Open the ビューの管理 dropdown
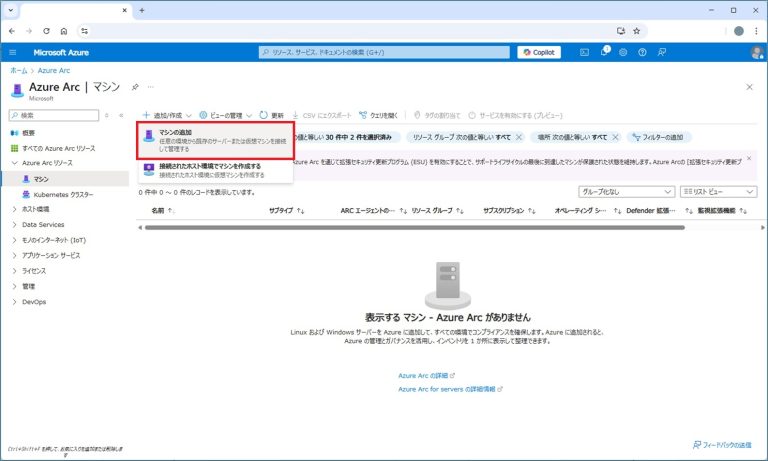This screenshot has width=768, height=461. (x=226, y=115)
